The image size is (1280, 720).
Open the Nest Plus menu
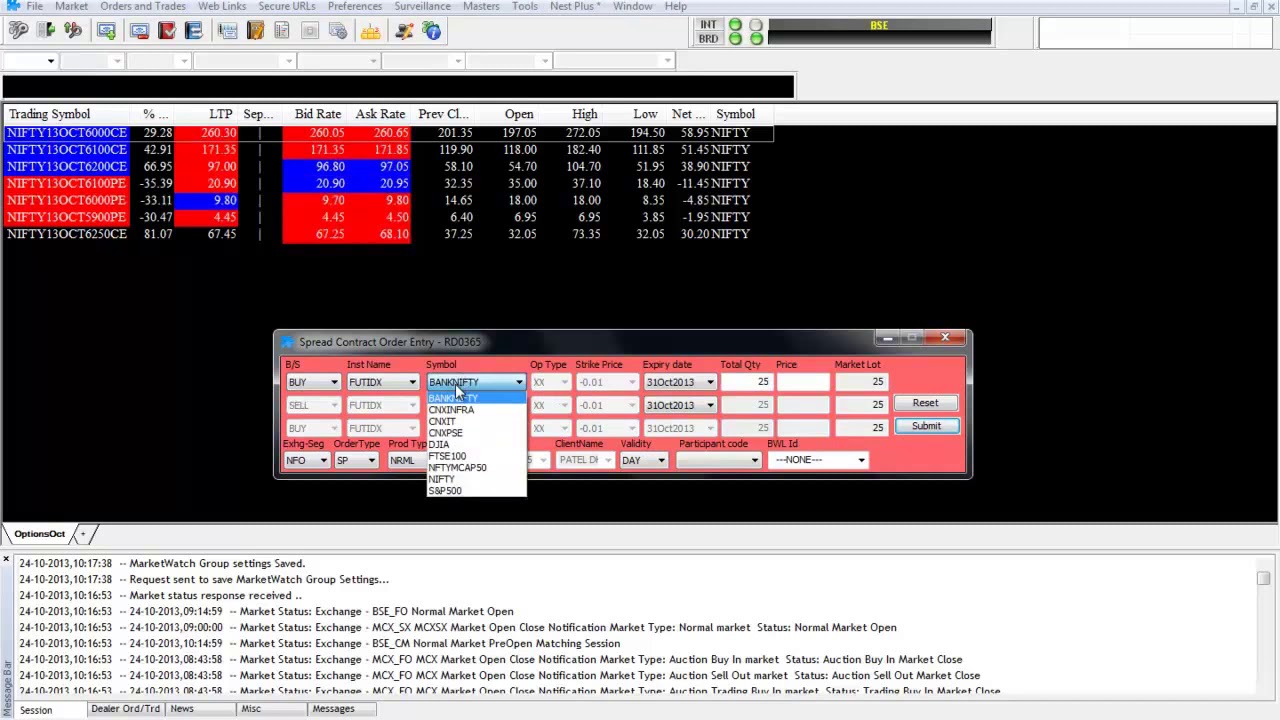[x=575, y=6]
